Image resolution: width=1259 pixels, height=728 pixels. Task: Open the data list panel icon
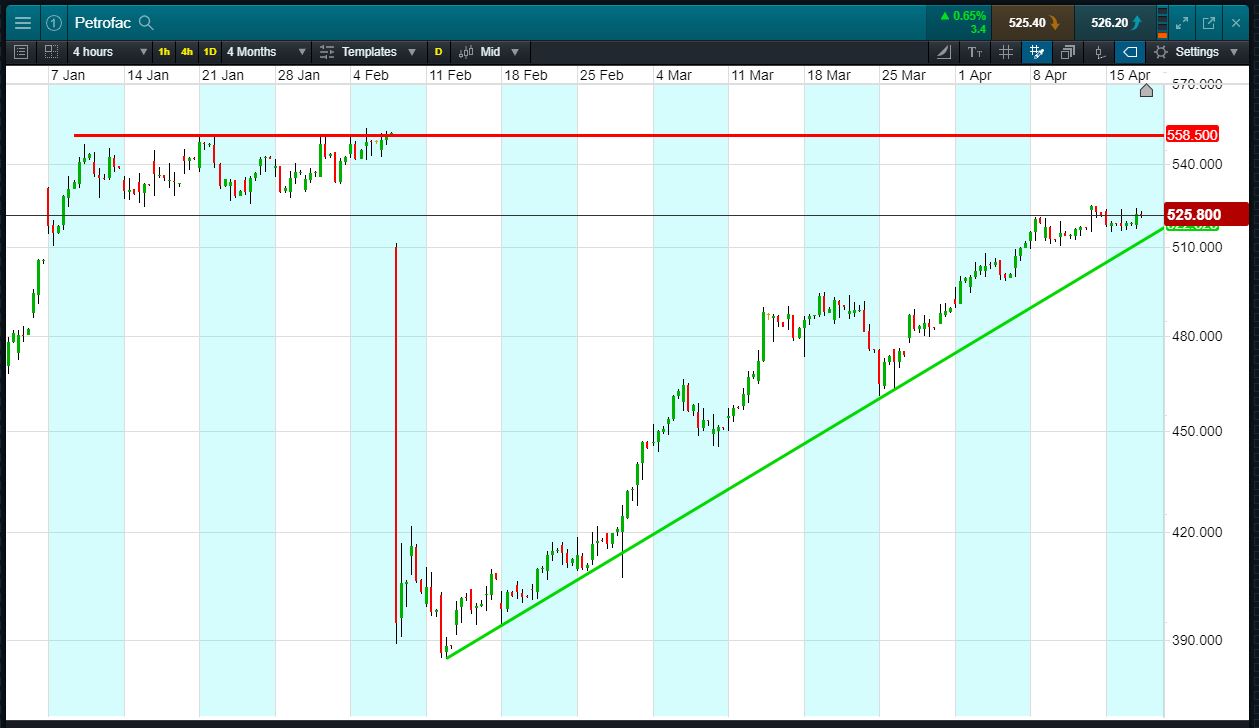tap(22, 52)
